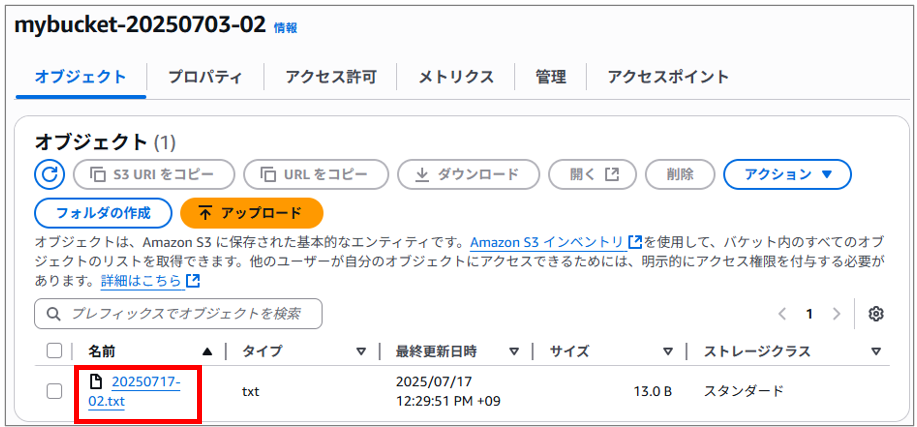
Task: Click the 情報 link next to bucket name
Action: pyautogui.click(x=285, y=28)
